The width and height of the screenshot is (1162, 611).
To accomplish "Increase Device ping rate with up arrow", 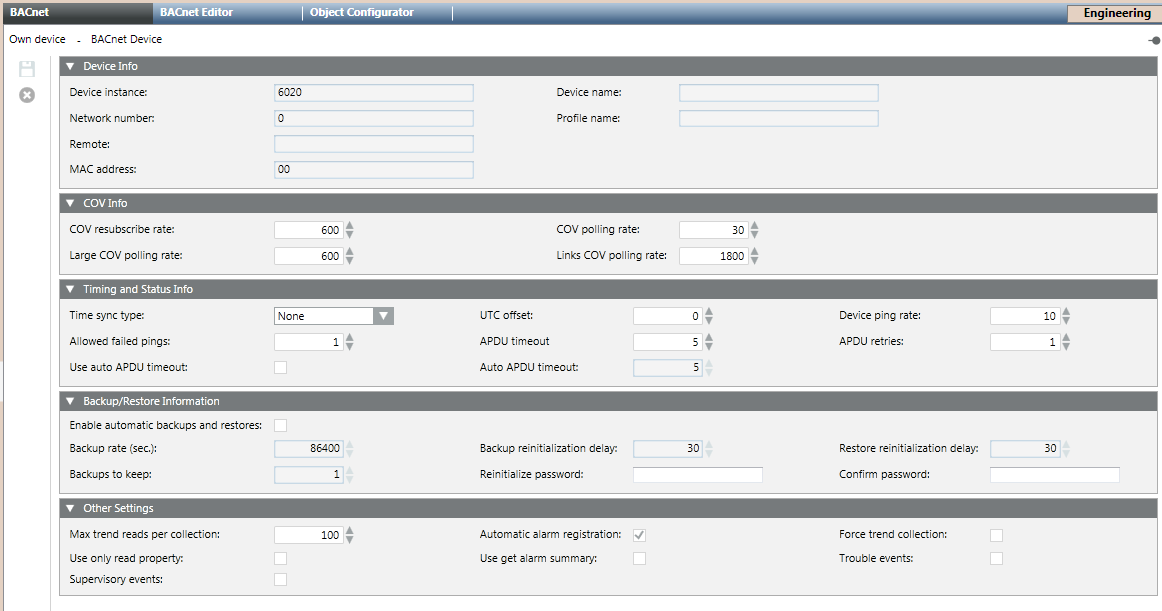I will [1066, 311].
